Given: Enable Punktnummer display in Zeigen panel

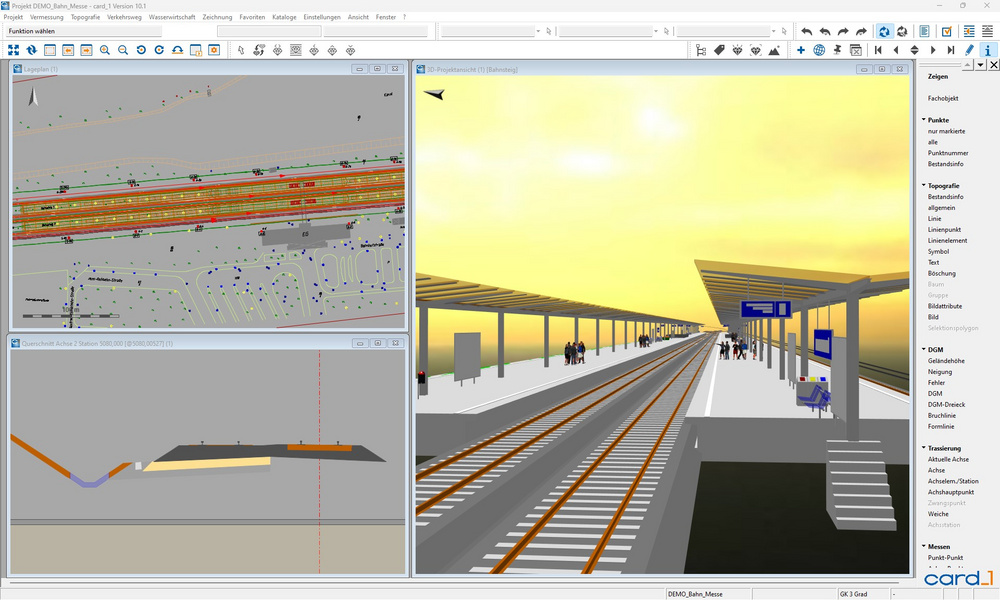Looking at the screenshot, I should [951, 153].
